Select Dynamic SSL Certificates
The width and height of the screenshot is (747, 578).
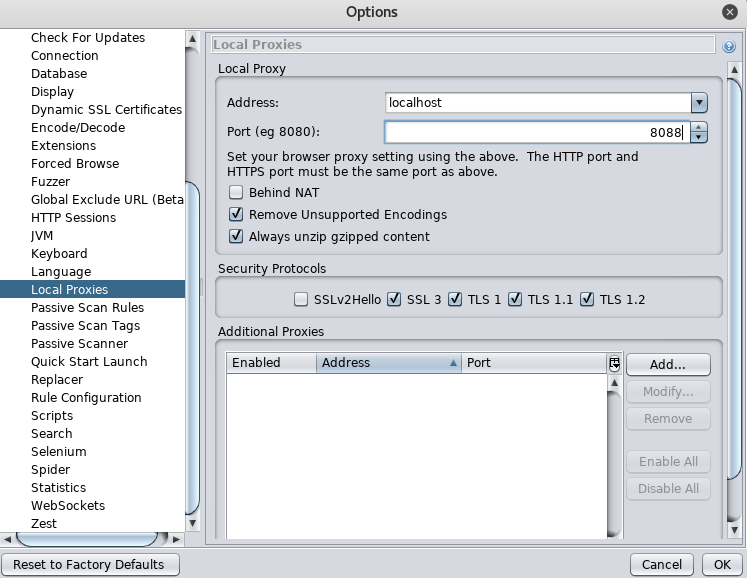[x=106, y=110]
